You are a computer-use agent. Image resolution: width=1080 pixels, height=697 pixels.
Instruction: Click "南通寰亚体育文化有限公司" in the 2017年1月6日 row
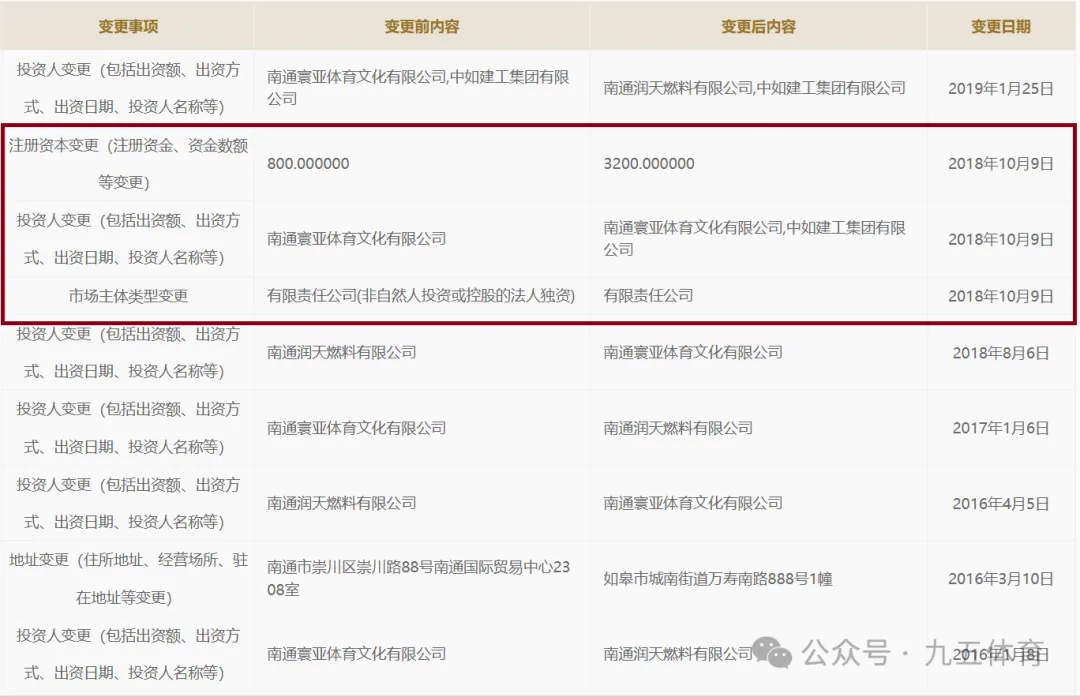(356, 428)
